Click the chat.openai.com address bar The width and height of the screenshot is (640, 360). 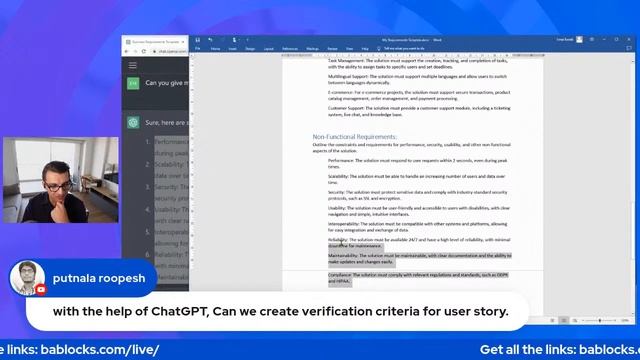coord(170,51)
